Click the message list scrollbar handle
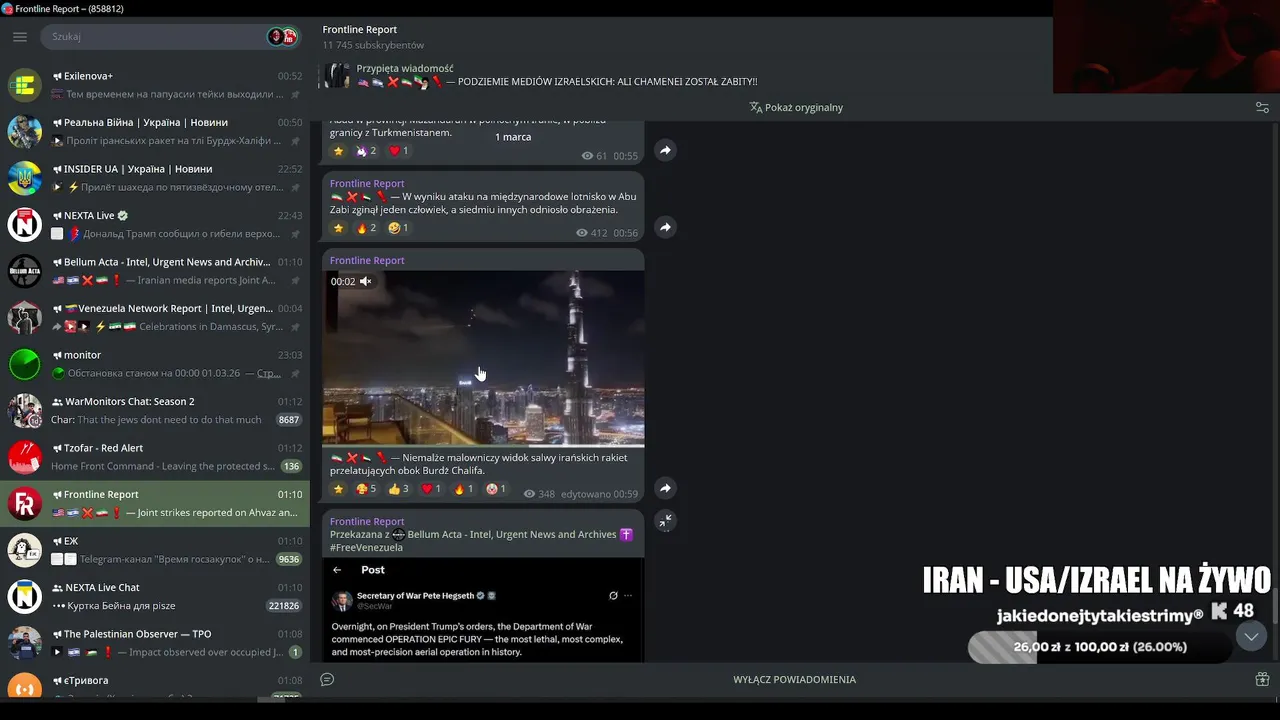This screenshot has height=720, width=1280. [1275, 605]
